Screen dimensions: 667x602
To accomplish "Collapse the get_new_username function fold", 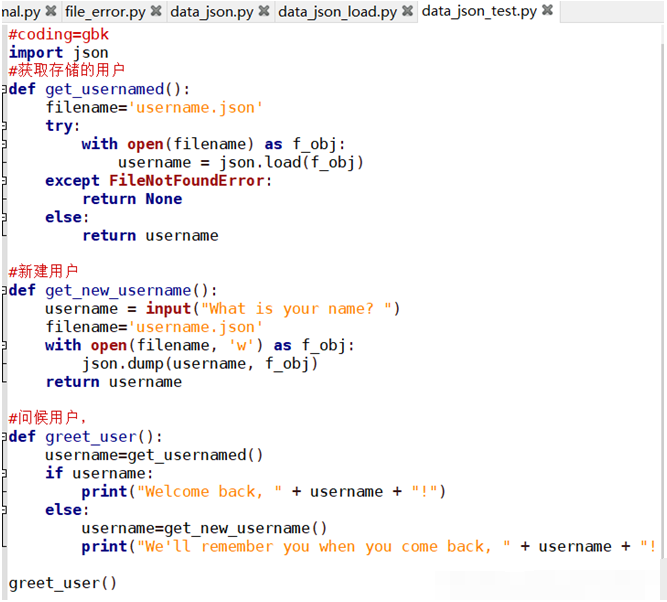I will [4, 290].
